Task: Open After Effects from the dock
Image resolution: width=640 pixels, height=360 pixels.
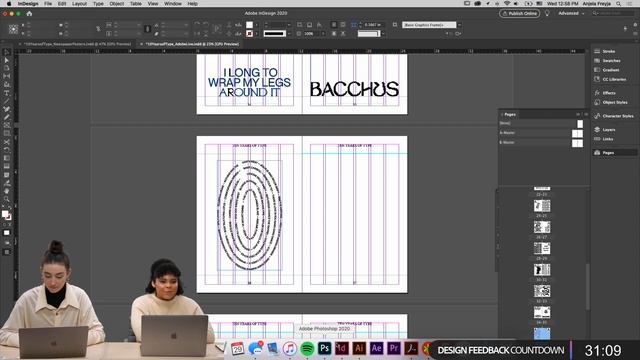Action: [x=376, y=348]
